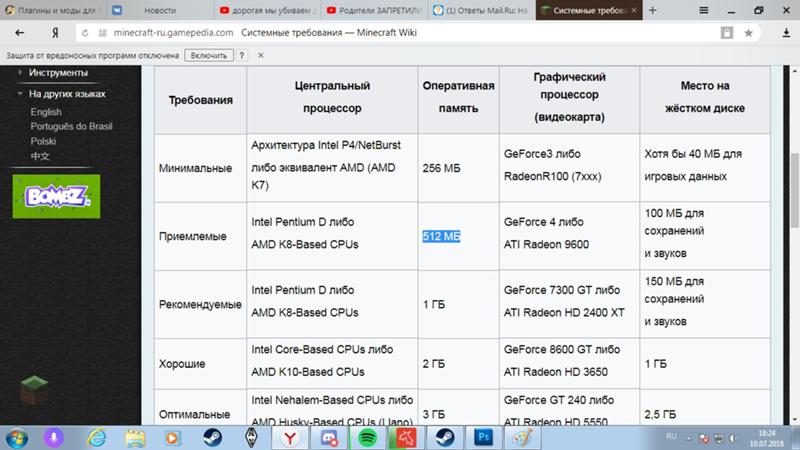The image size is (800, 450).
Task: Reload the page with the refresh icon
Action: coord(85,33)
